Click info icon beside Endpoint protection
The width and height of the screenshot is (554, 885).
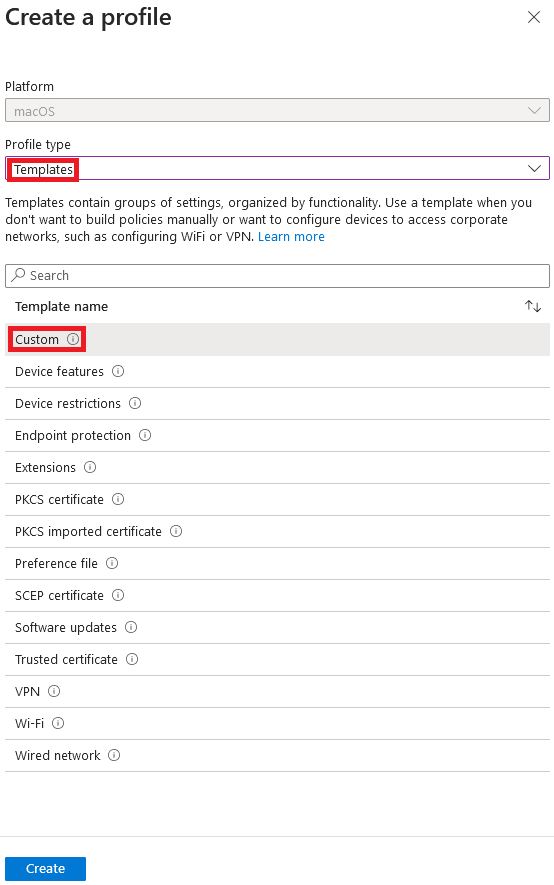pos(145,435)
